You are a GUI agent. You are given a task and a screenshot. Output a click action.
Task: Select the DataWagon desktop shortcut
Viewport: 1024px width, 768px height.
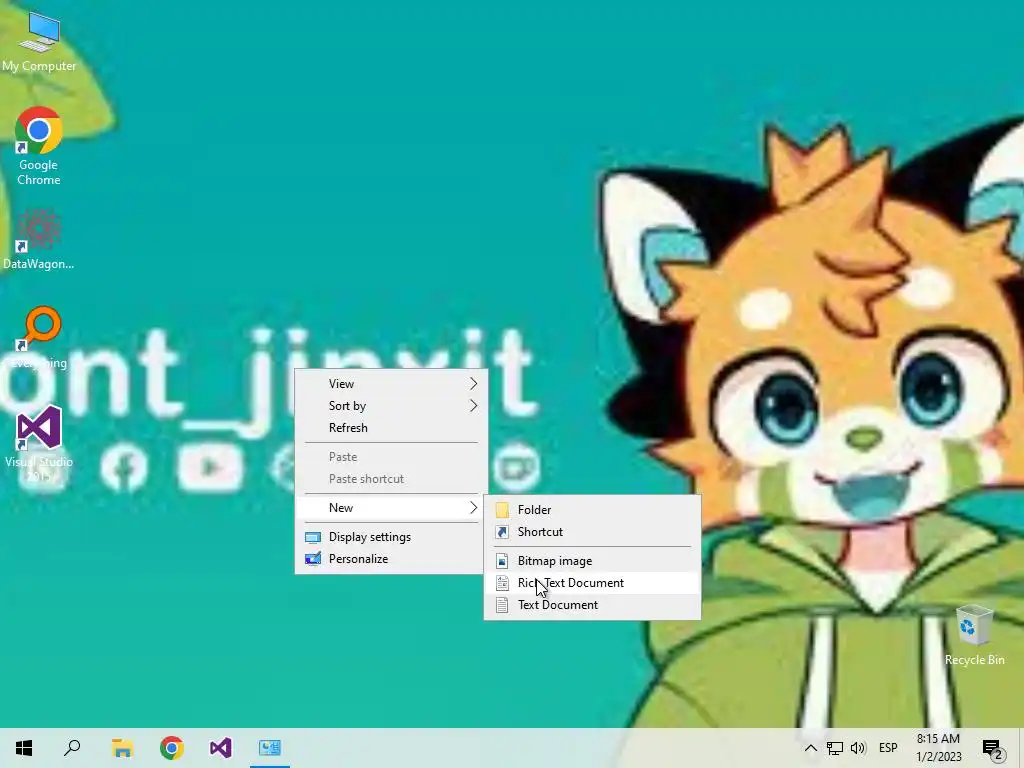tap(39, 239)
